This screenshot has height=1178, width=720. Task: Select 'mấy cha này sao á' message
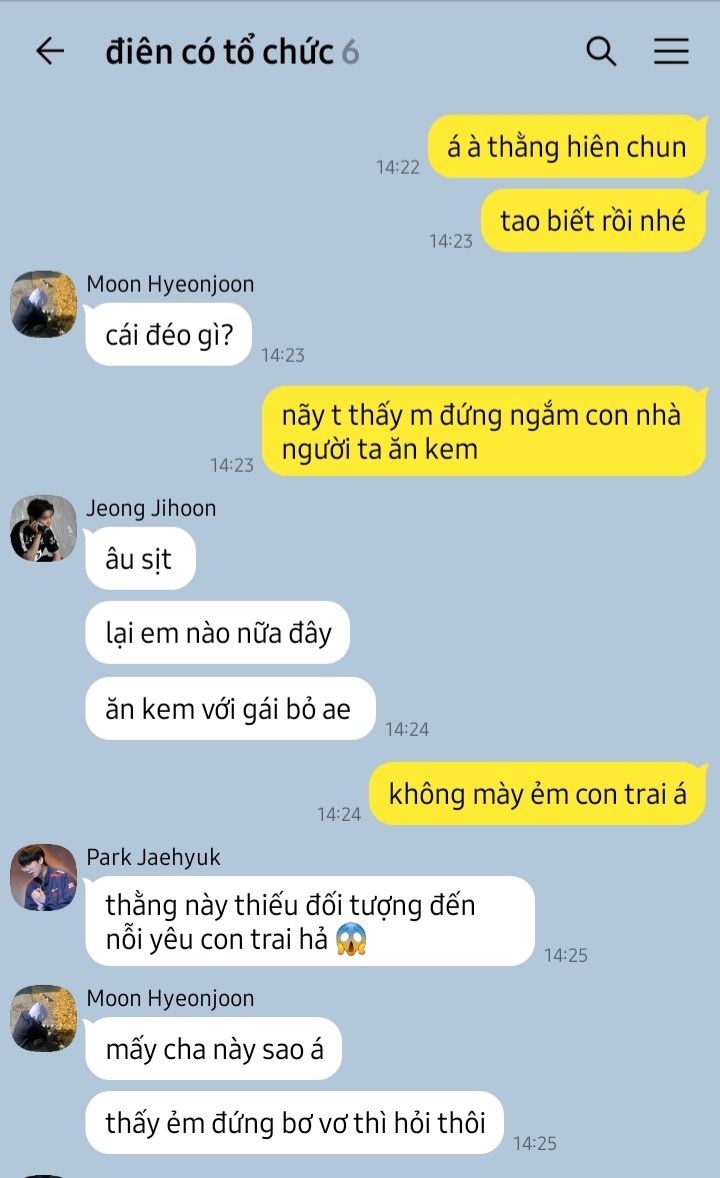pos(213,1049)
